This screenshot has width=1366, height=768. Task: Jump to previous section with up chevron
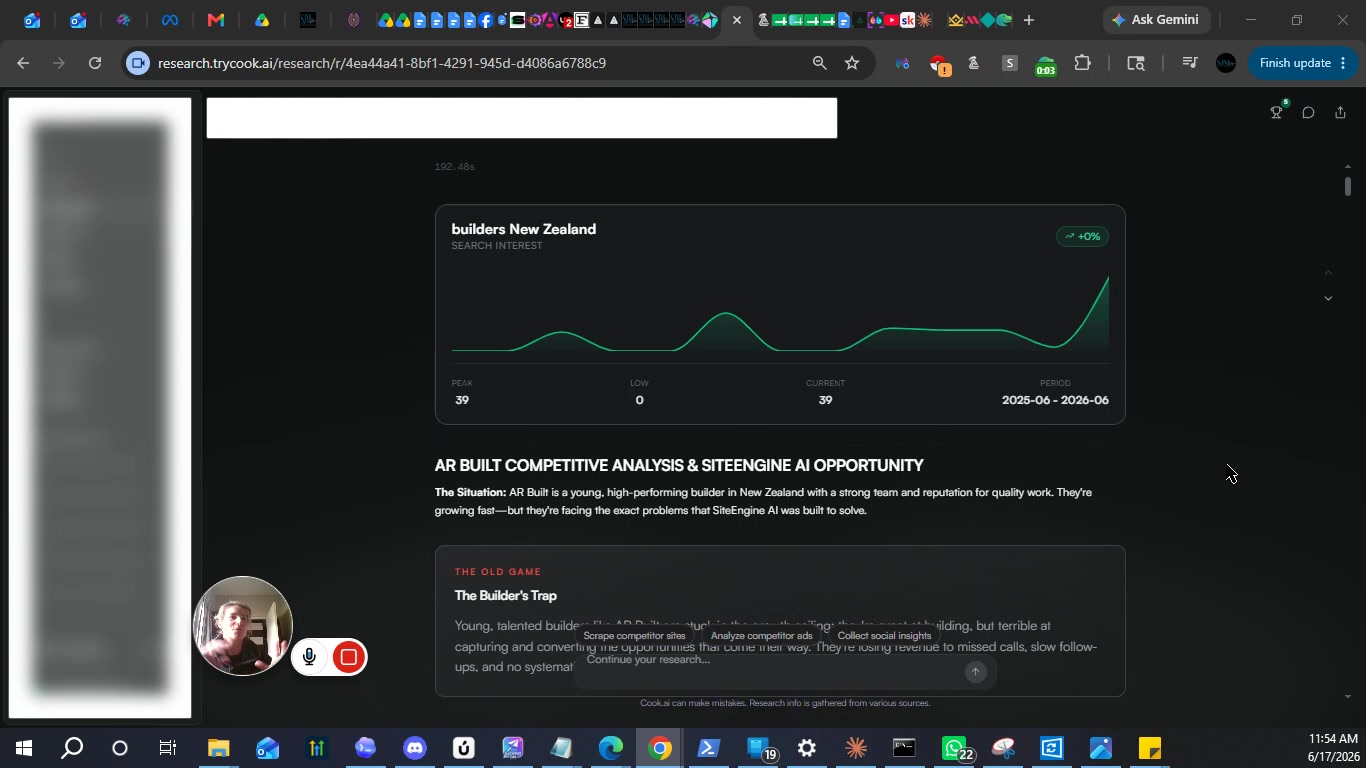(1328, 272)
